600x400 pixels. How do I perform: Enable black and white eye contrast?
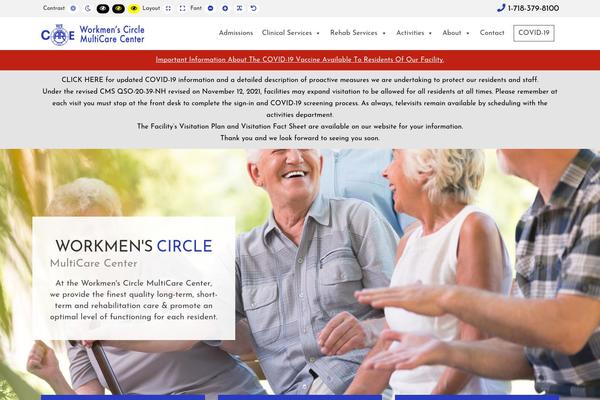(103, 8)
